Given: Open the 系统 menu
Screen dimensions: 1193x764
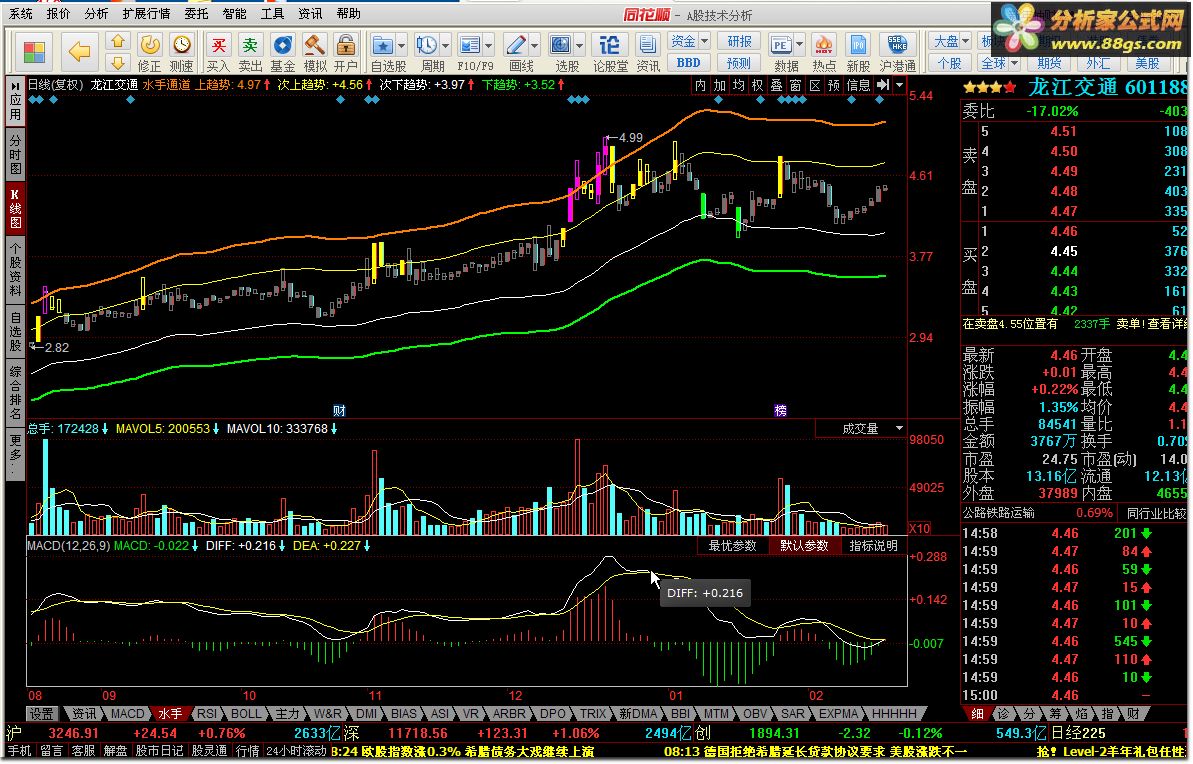Looking at the screenshot, I should coord(21,14).
